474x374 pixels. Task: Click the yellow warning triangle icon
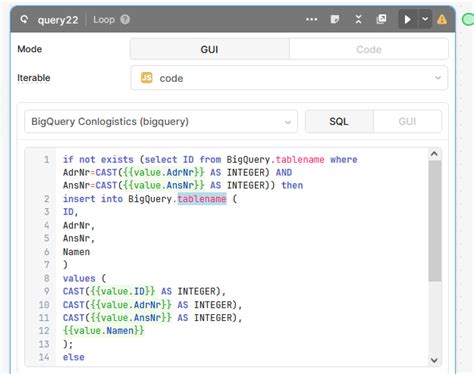click(x=442, y=20)
